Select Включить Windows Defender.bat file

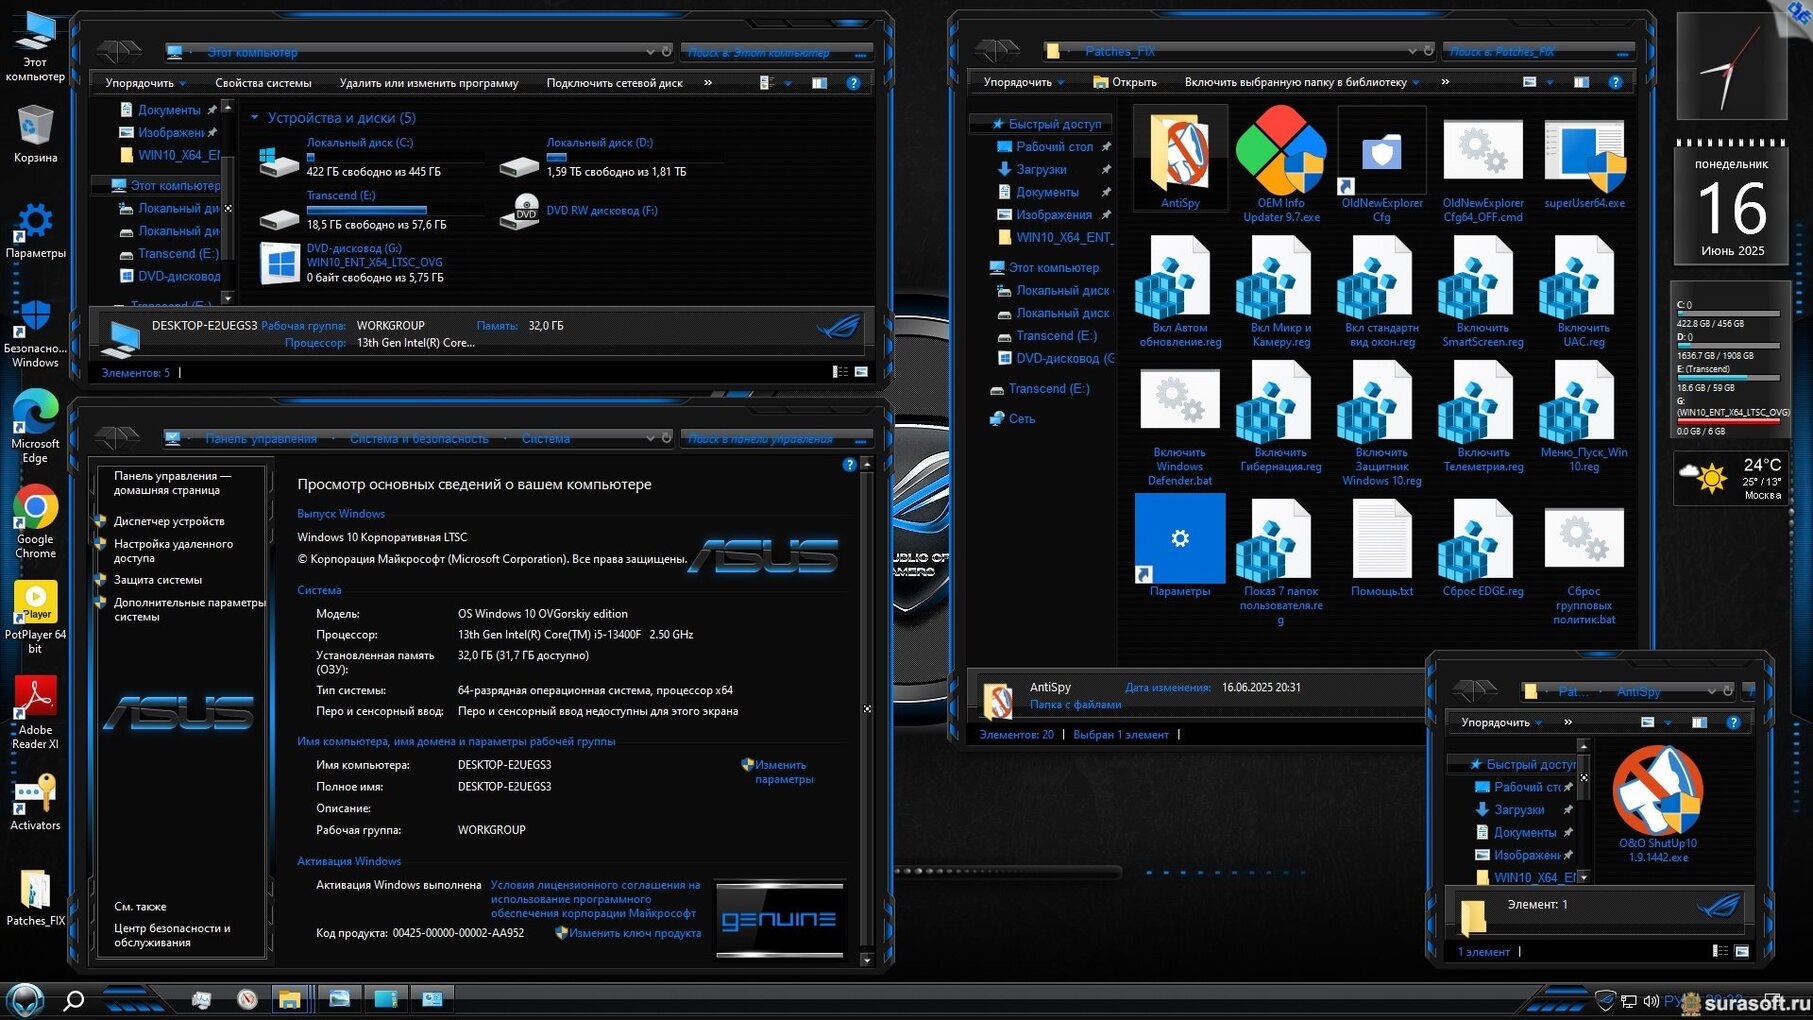1180,427
